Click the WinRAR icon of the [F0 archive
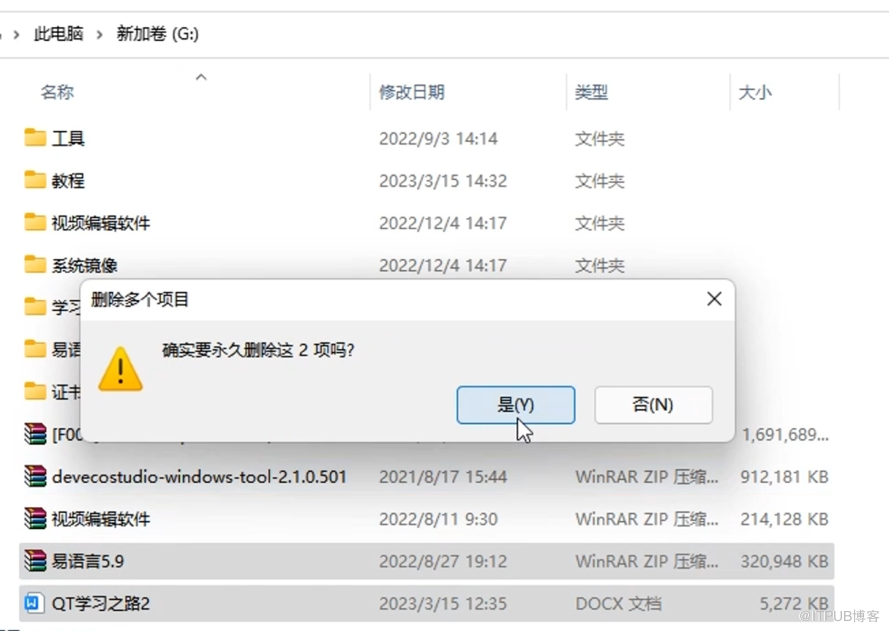889x631 pixels. click(35, 434)
